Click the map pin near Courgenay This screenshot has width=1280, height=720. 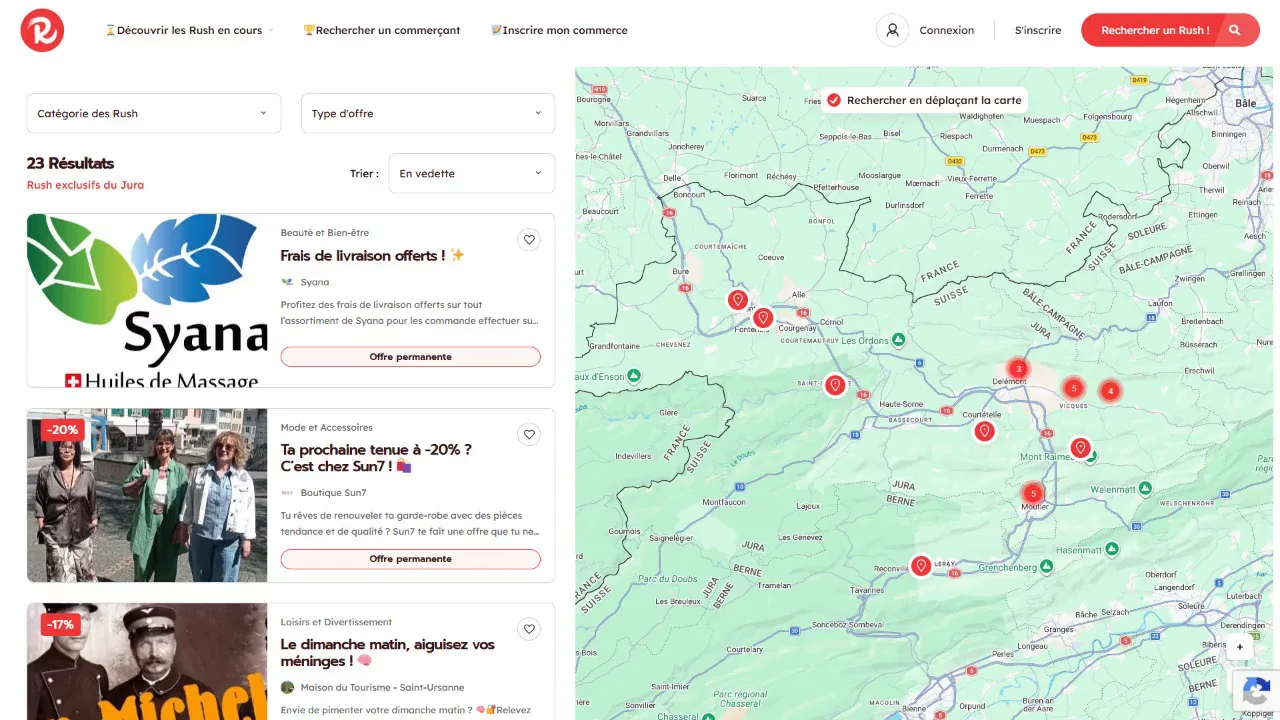763,318
